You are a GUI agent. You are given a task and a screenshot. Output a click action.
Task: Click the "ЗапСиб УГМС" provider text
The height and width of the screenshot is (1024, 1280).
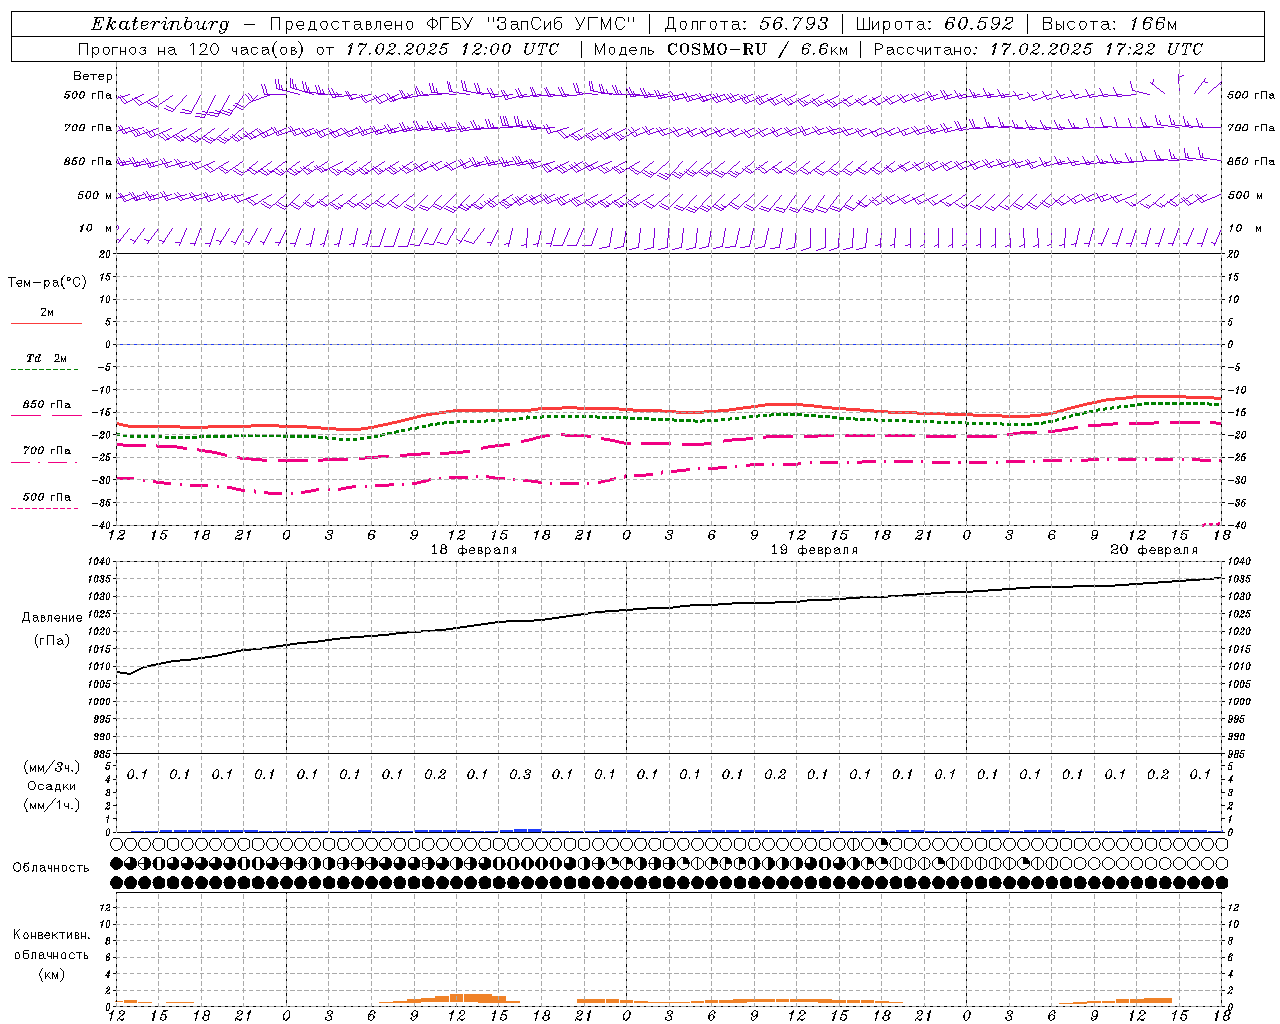click(x=560, y=24)
